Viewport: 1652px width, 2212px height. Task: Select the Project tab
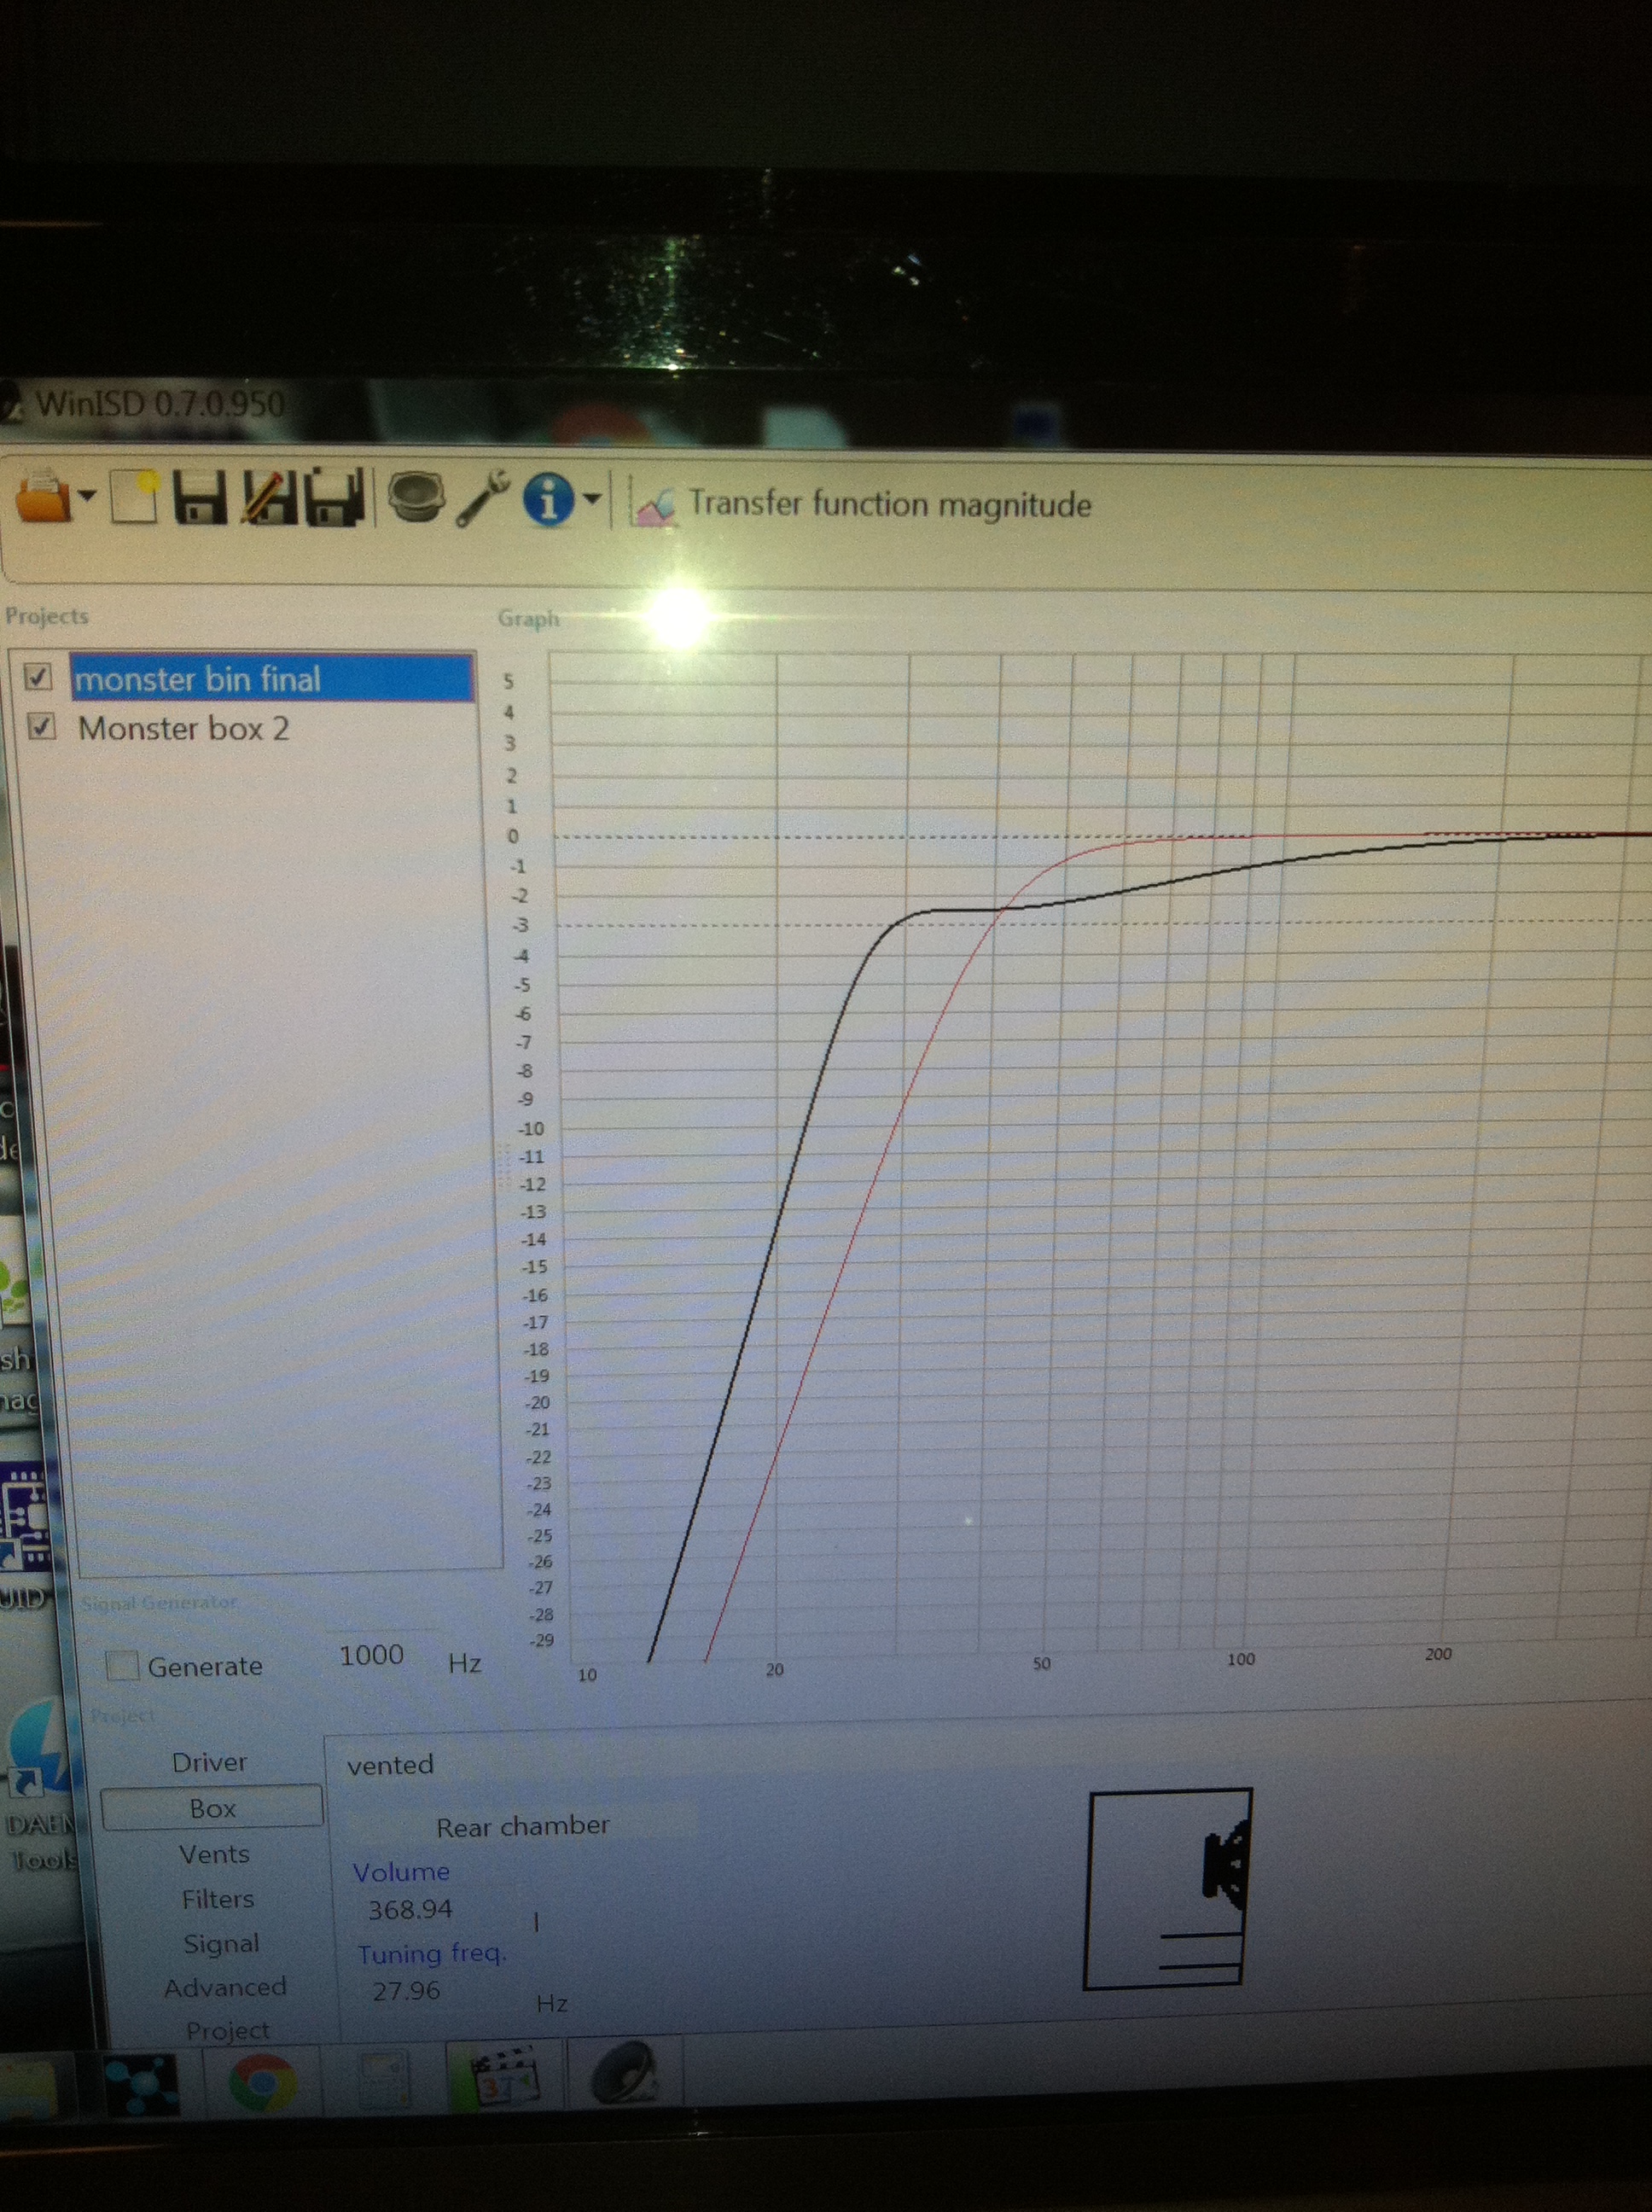click(228, 2030)
